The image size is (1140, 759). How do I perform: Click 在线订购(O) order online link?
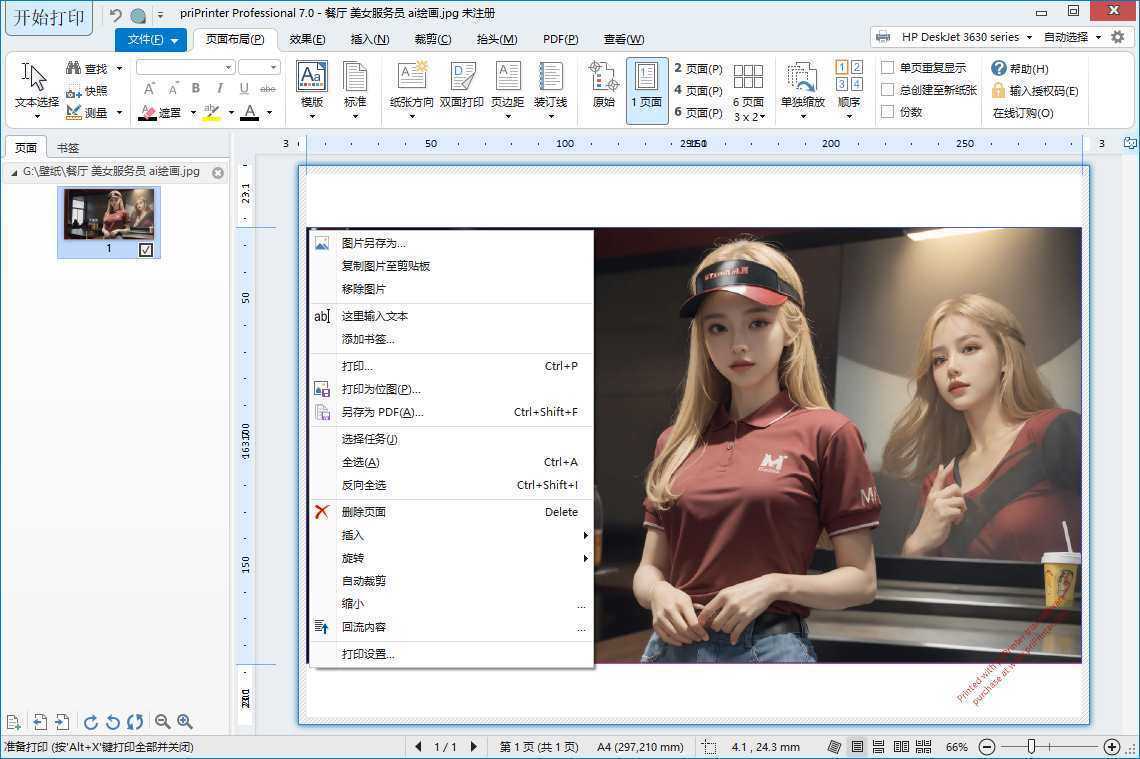point(1022,113)
